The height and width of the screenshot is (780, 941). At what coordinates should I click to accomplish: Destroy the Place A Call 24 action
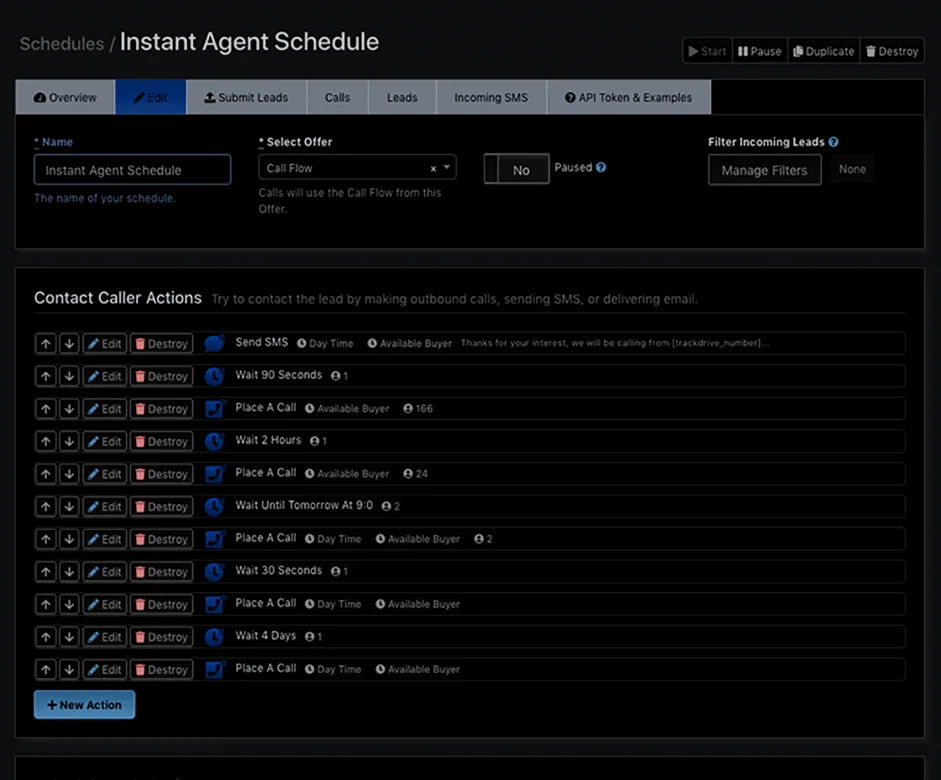click(x=161, y=474)
